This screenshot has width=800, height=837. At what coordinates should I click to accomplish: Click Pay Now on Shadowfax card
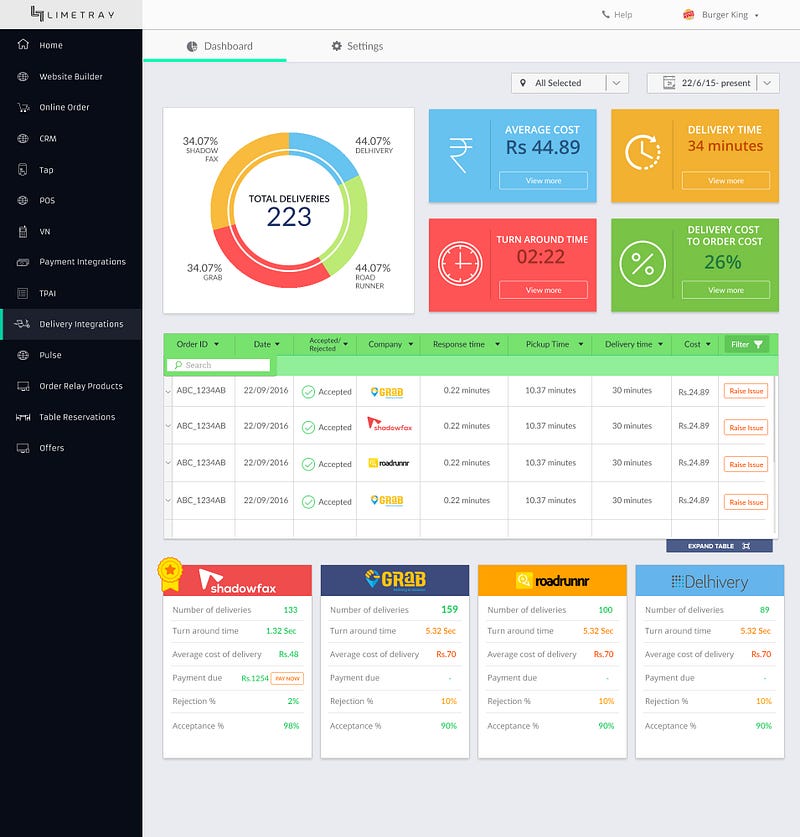click(x=287, y=678)
